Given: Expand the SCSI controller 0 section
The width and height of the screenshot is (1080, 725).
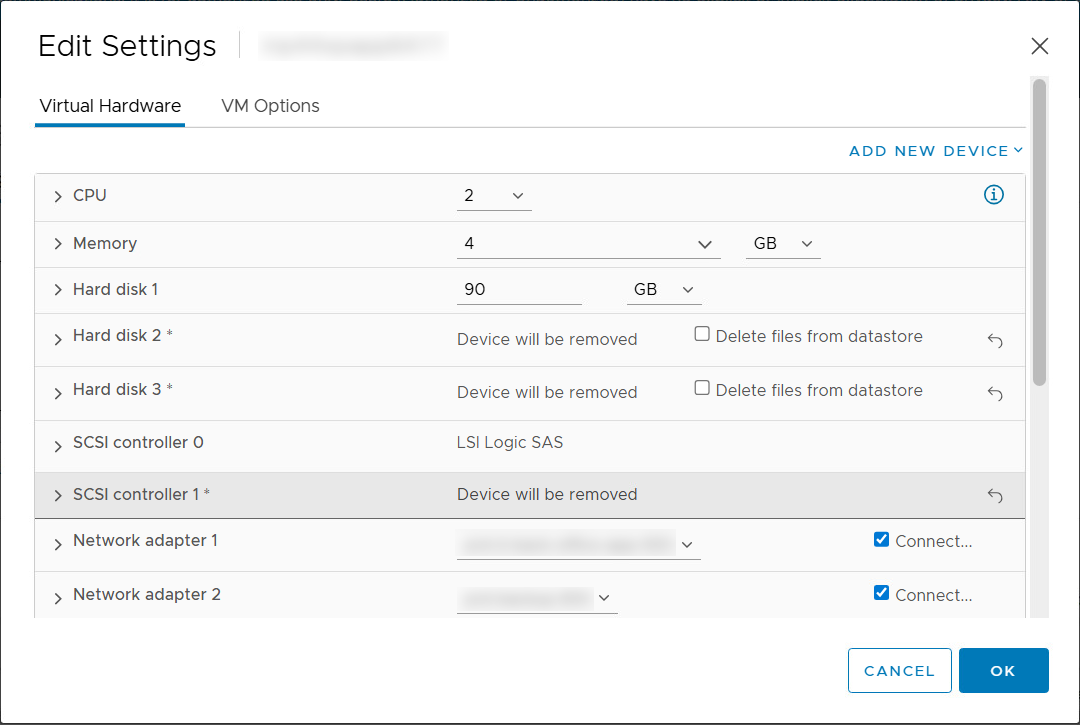Looking at the screenshot, I should pyautogui.click(x=57, y=442).
